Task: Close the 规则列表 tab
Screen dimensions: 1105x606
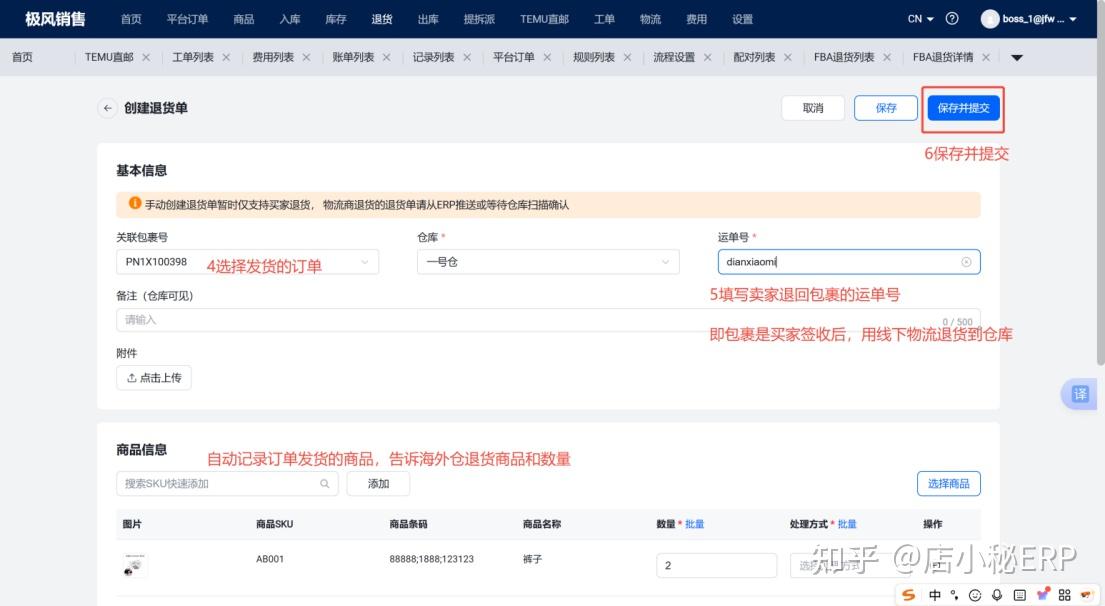Action: 627,57
